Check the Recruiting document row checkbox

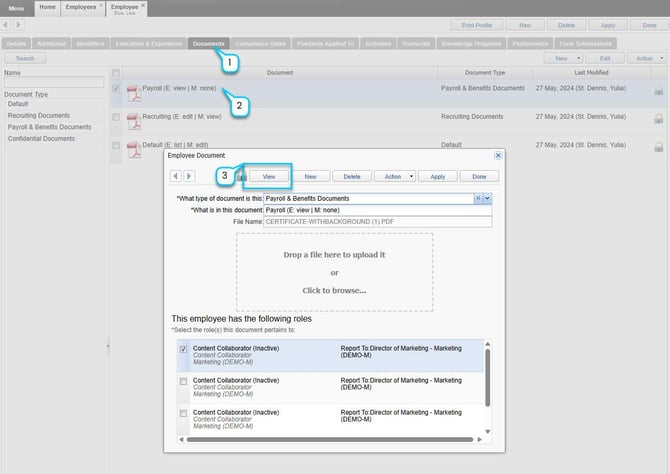[116, 117]
